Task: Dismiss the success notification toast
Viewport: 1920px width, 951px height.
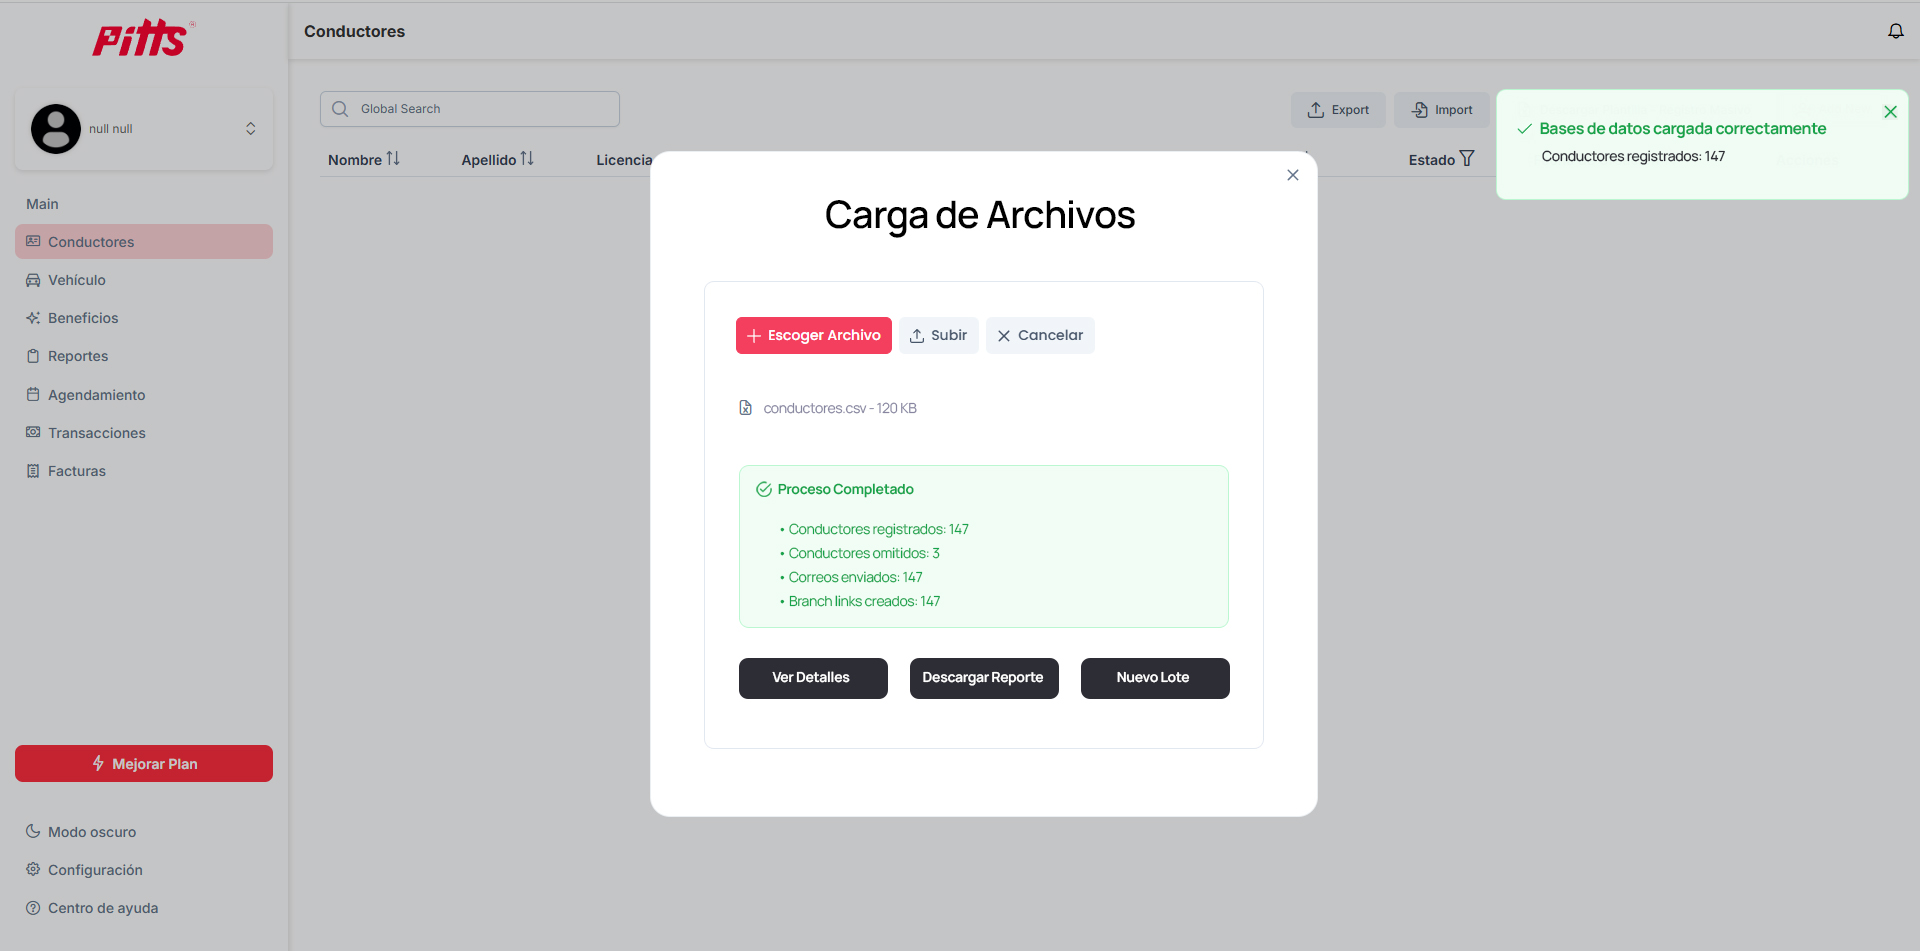Action: click(x=1890, y=112)
